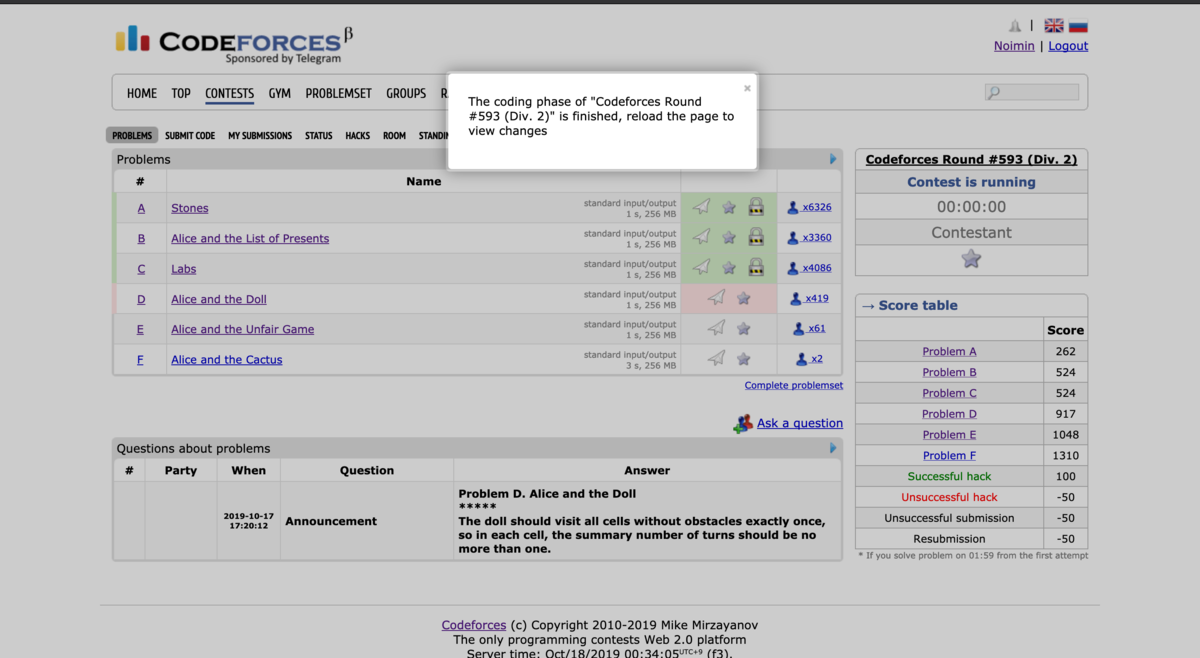Star the Alice and the Unfair Game problem
1200x658 pixels.
pos(744,328)
